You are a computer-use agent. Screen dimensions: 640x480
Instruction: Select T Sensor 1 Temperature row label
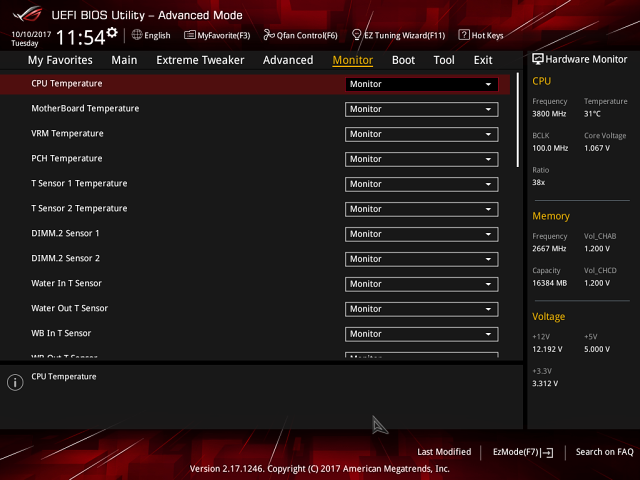79,184
